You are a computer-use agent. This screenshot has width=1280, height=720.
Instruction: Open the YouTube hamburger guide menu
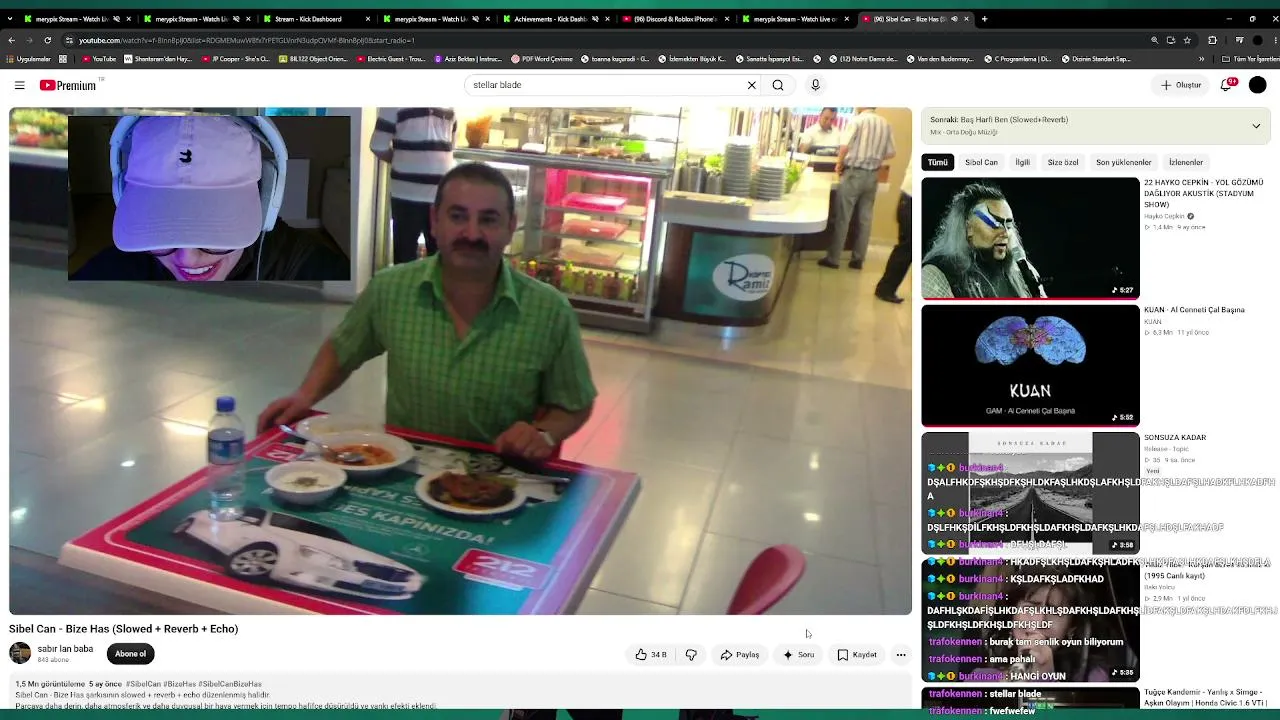coord(19,85)
